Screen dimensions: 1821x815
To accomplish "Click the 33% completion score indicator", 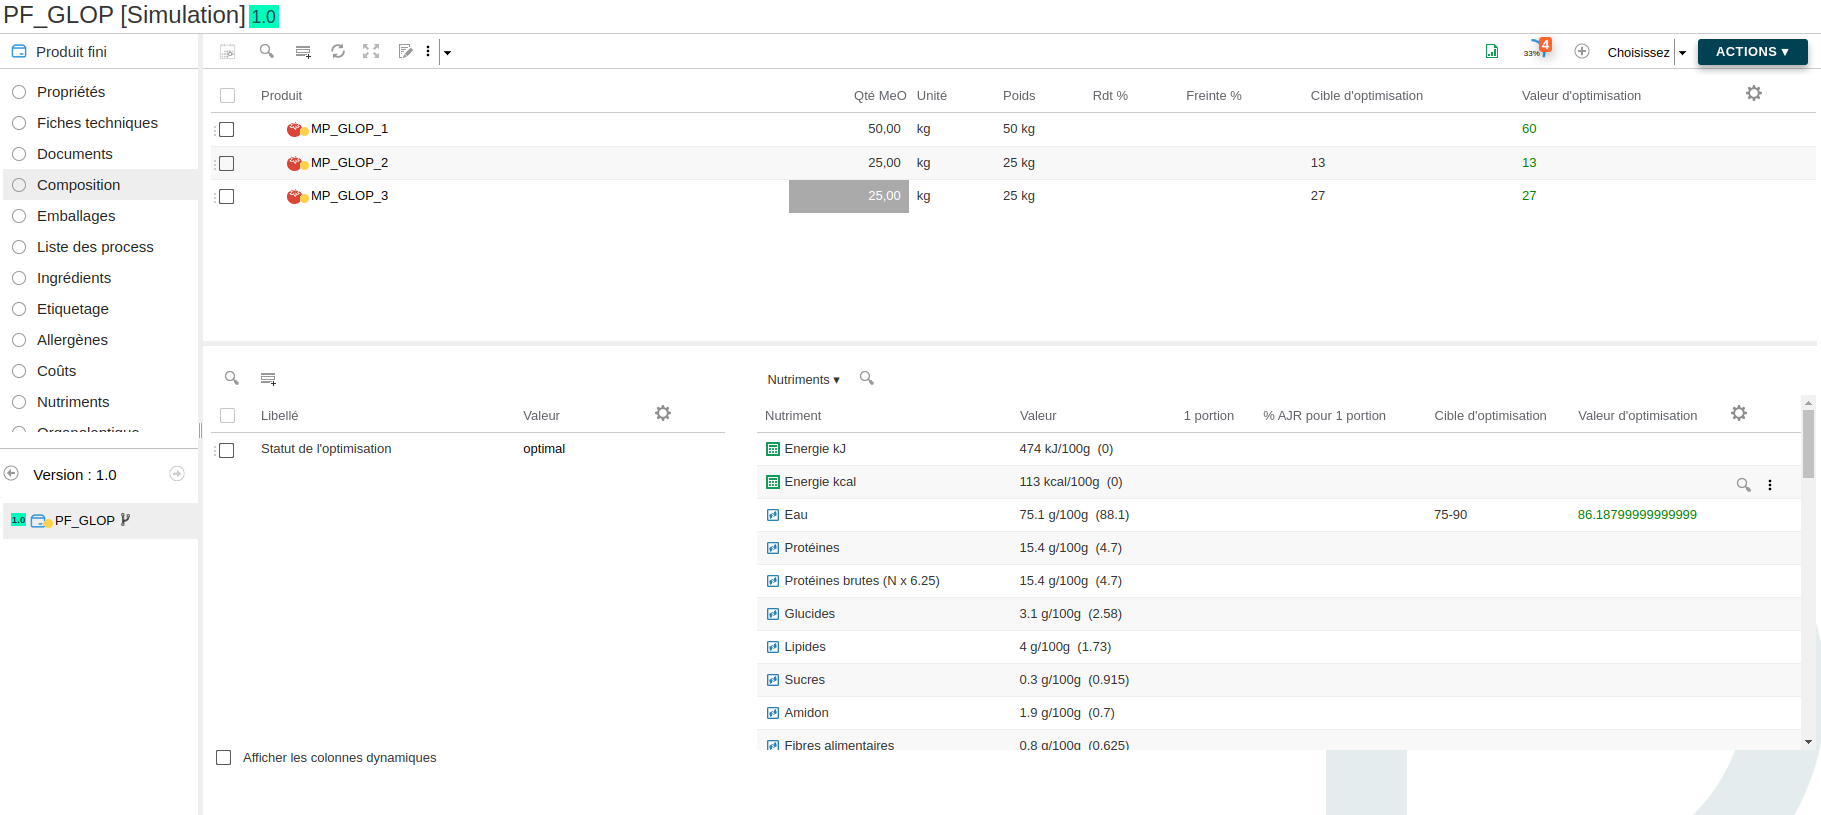I will [x=1536, y=48].
